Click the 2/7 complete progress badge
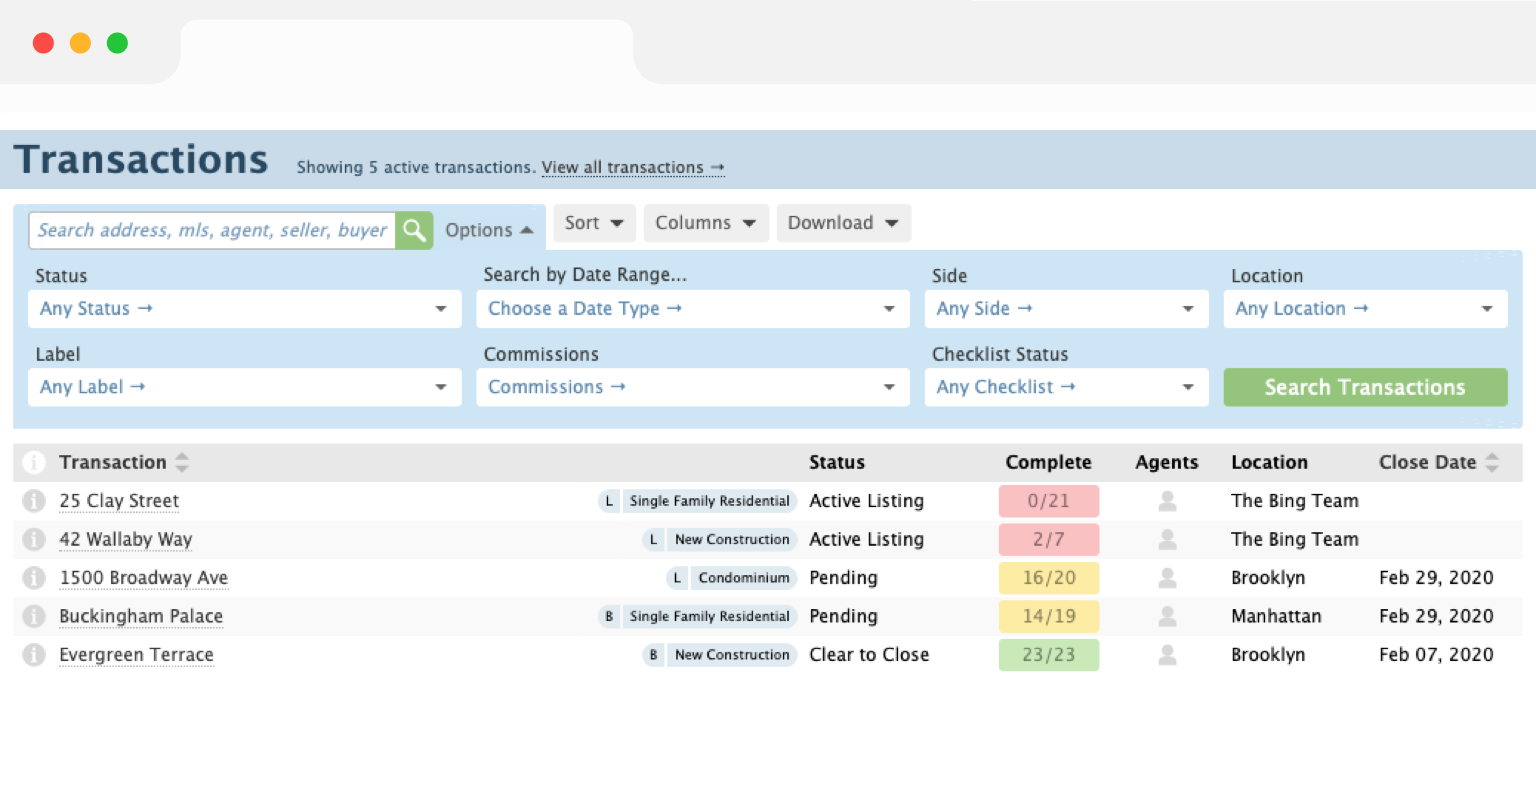Image resolution: width=1536 pixels, height=800 pixels. click(1049, 540)
